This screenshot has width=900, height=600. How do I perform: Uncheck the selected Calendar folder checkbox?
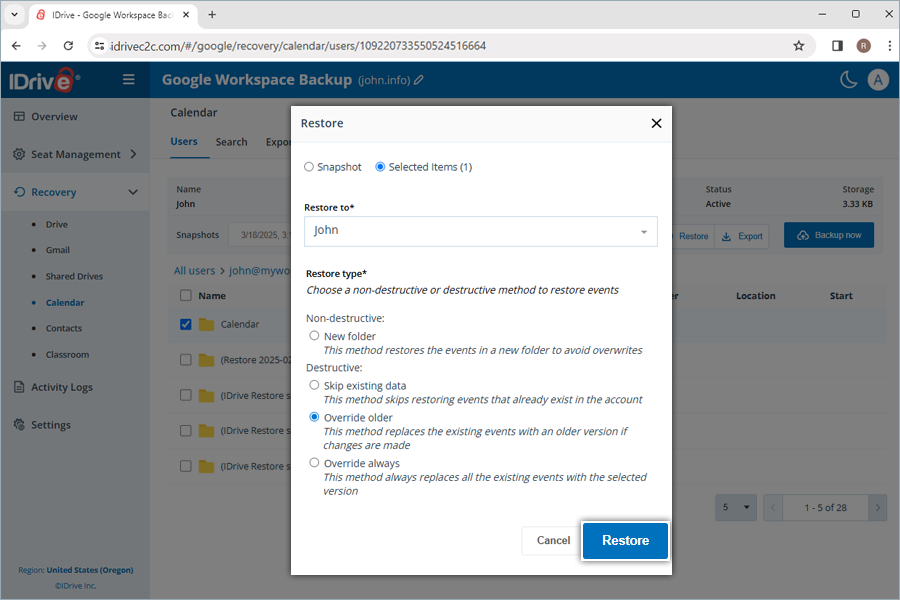[185, 323]
